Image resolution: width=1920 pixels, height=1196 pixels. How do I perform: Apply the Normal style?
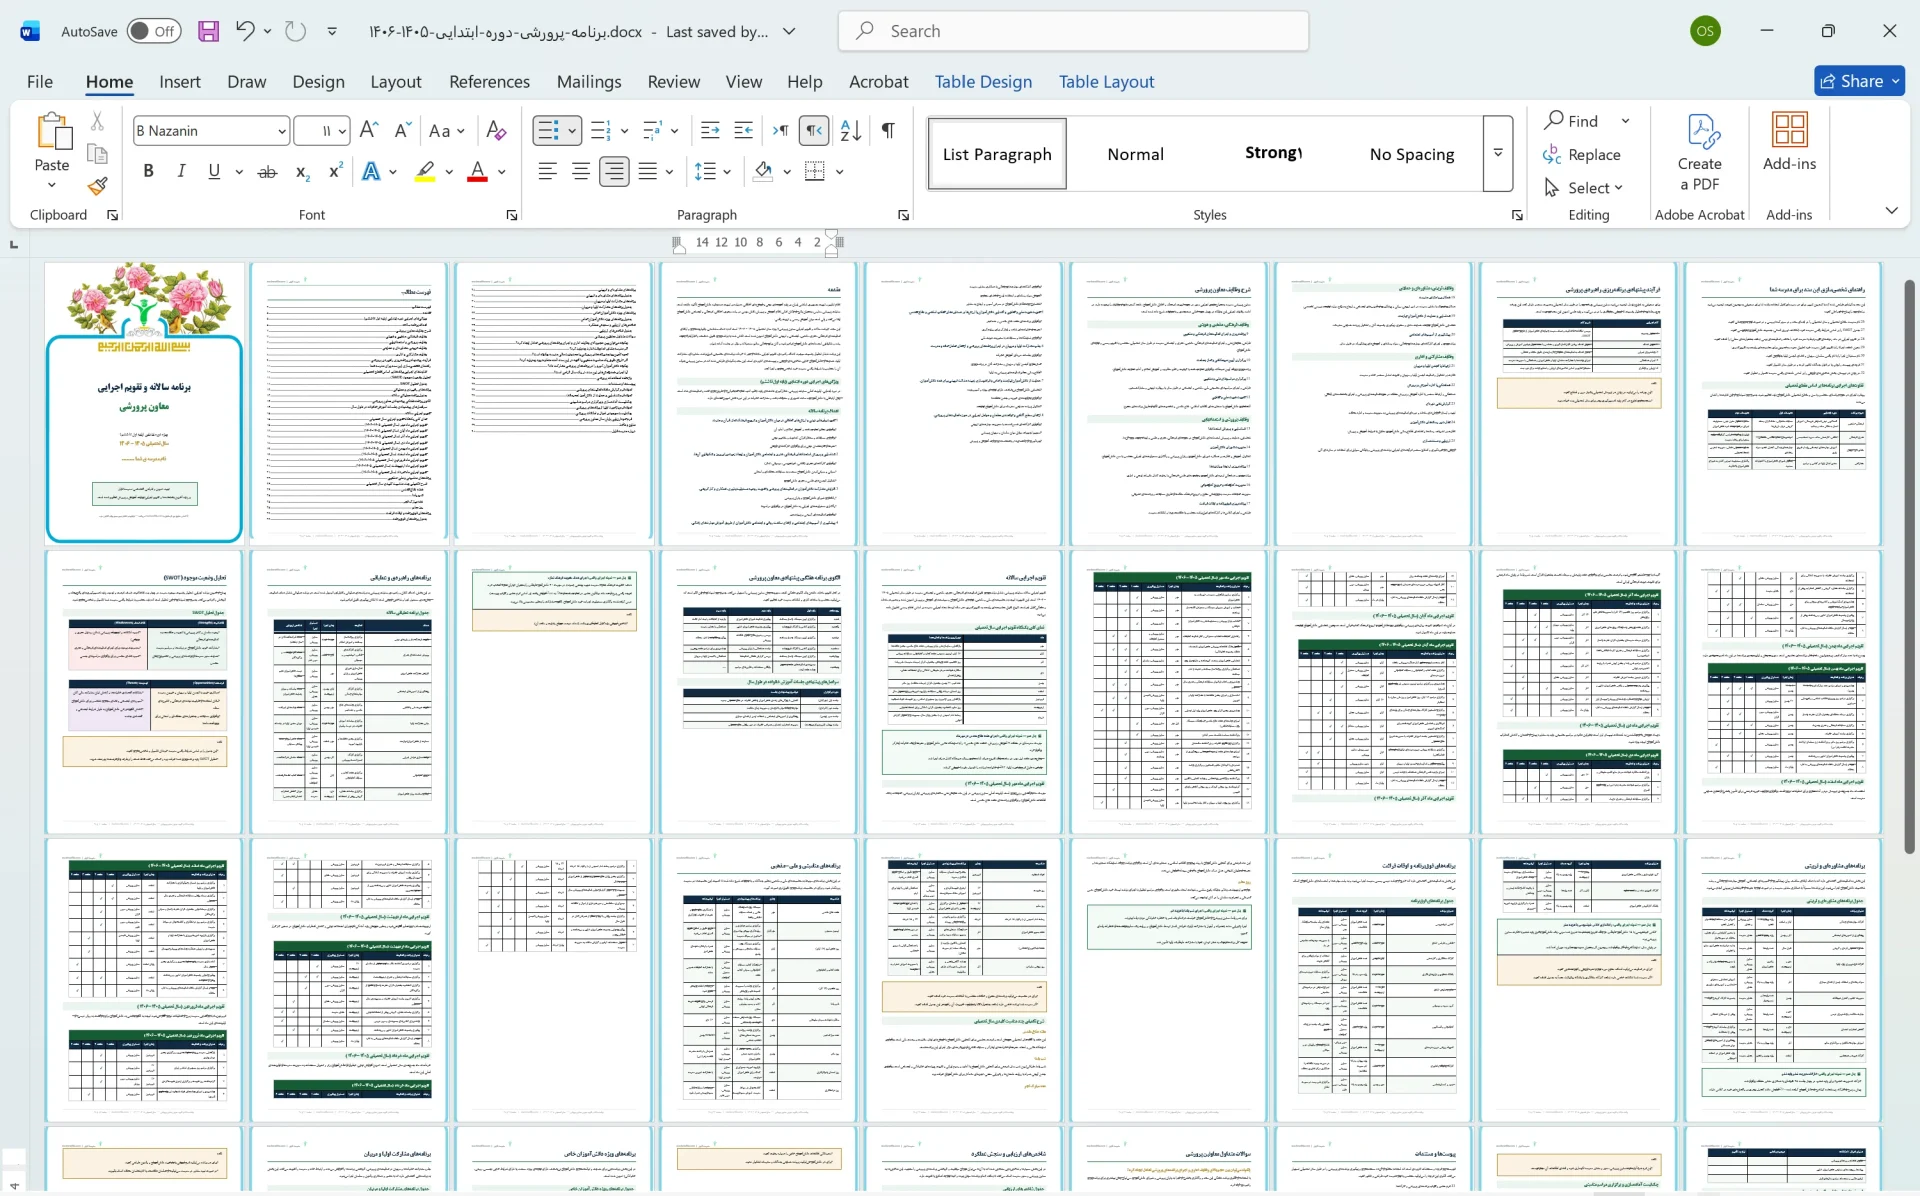[x=1135, y=154]
